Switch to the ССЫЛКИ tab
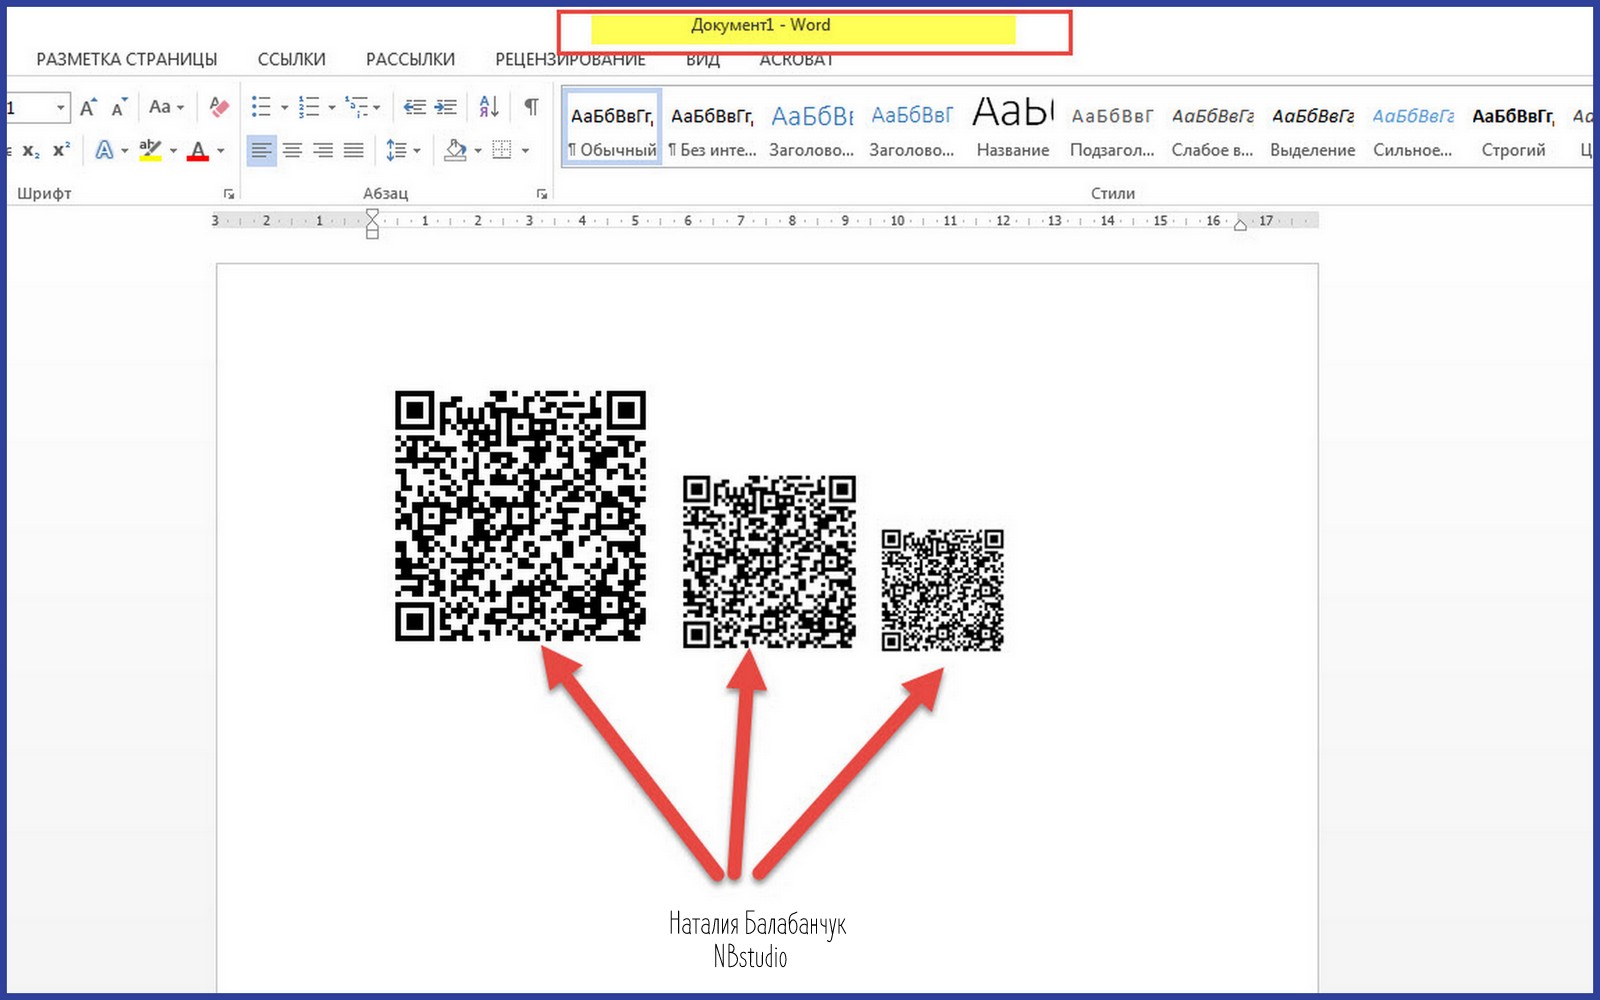The image size is (1600, 1000). tap(292, 59)
